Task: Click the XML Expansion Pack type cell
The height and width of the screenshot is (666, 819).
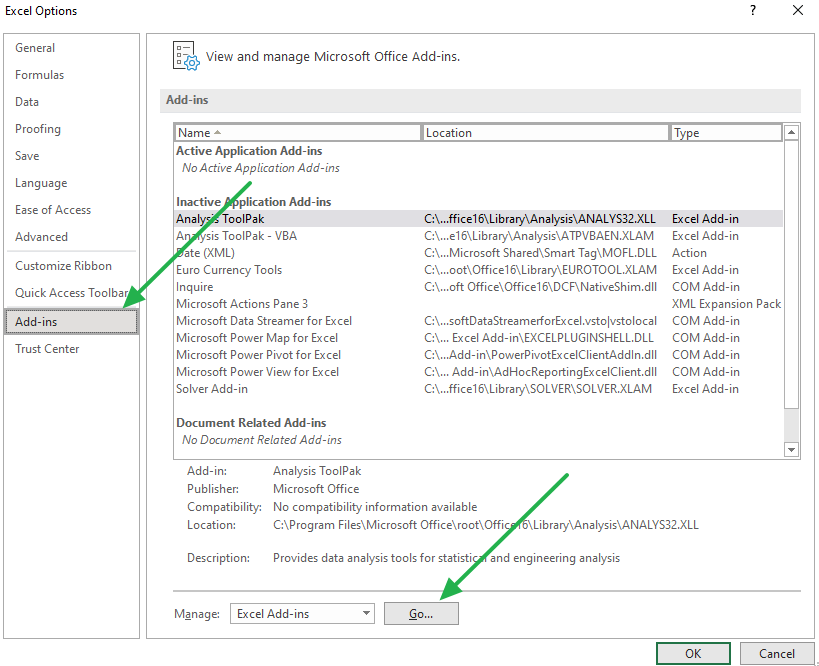Action: pyautogui.click(x=726, y=304)
